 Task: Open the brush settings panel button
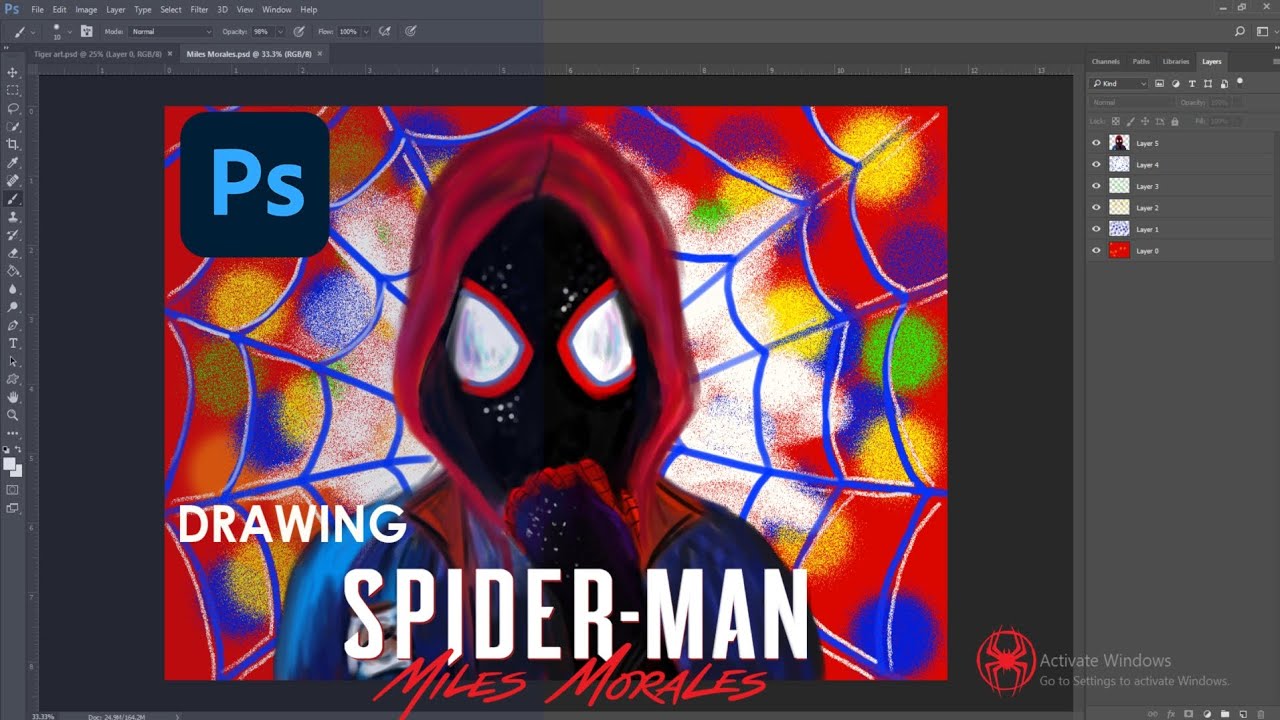pyautogui.click(x=87, y=32)
